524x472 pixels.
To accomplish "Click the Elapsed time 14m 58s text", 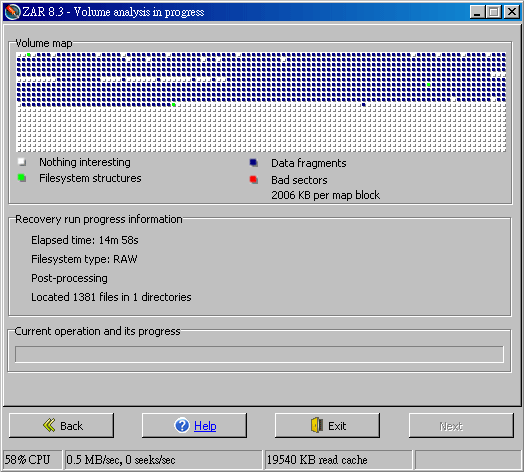I will pyautogui.click(x=85, y=240).
